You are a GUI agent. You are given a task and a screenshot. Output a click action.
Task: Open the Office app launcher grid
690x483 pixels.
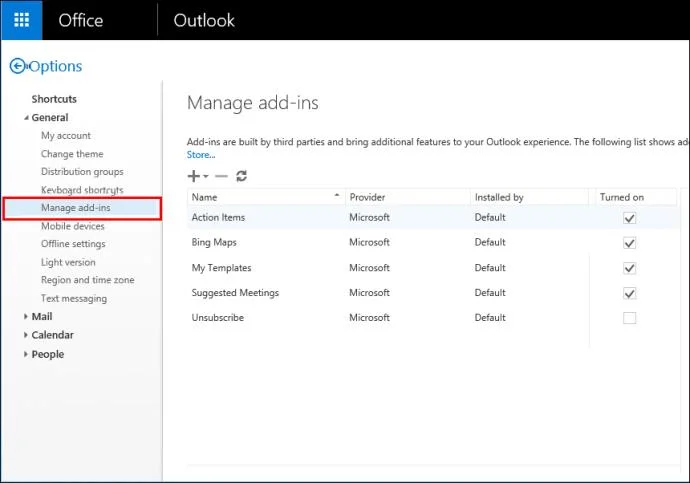(22, 20)
